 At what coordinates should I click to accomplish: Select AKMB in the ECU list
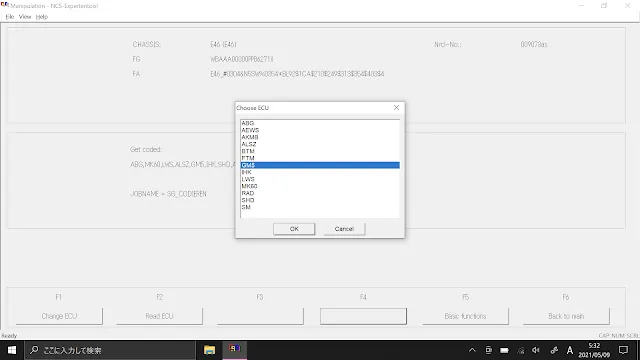click(x=320, y=137)
